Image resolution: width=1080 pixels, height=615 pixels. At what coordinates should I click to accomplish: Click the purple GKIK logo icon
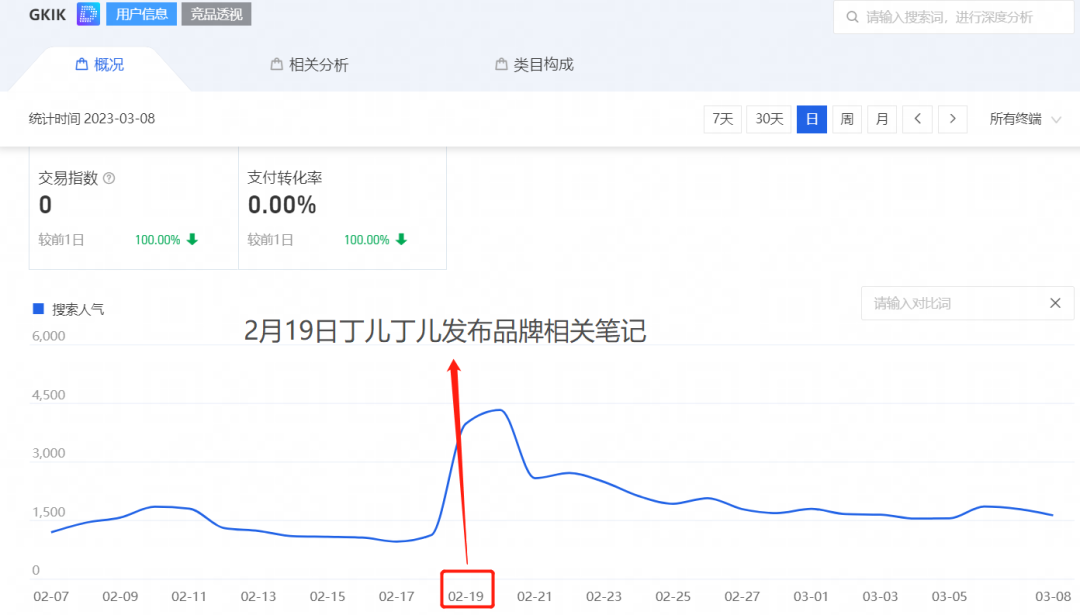(x=88, y=14)
